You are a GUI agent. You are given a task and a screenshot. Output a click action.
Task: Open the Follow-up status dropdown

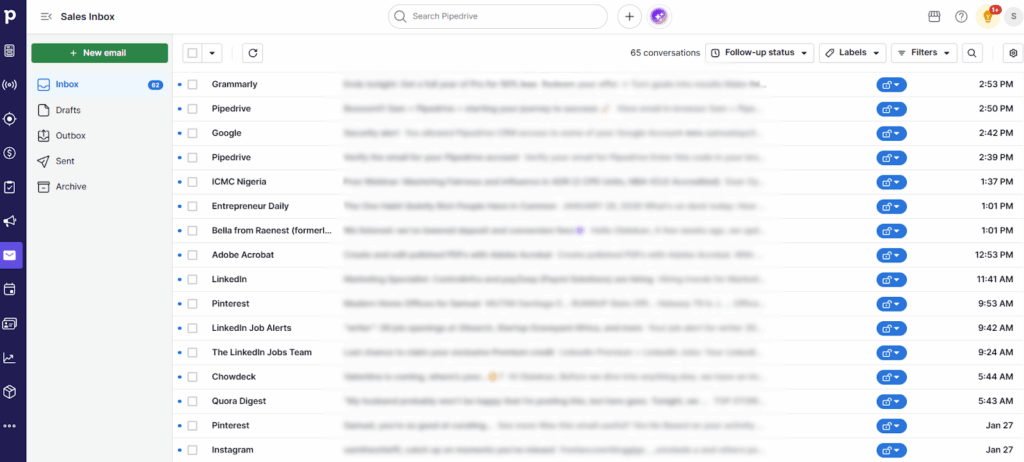(760, 53)
